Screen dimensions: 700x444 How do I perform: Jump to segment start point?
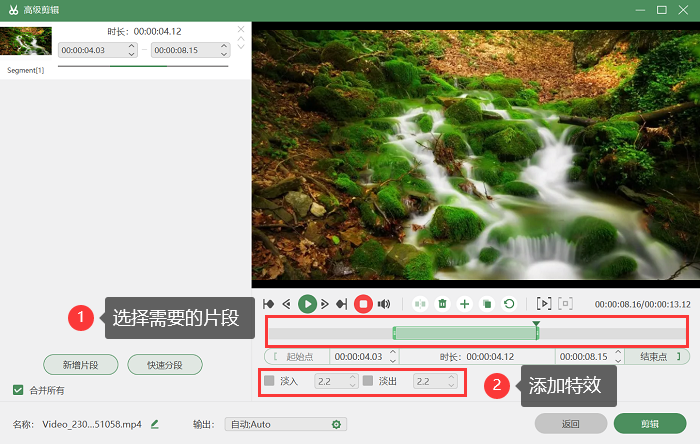pos(268,304)
